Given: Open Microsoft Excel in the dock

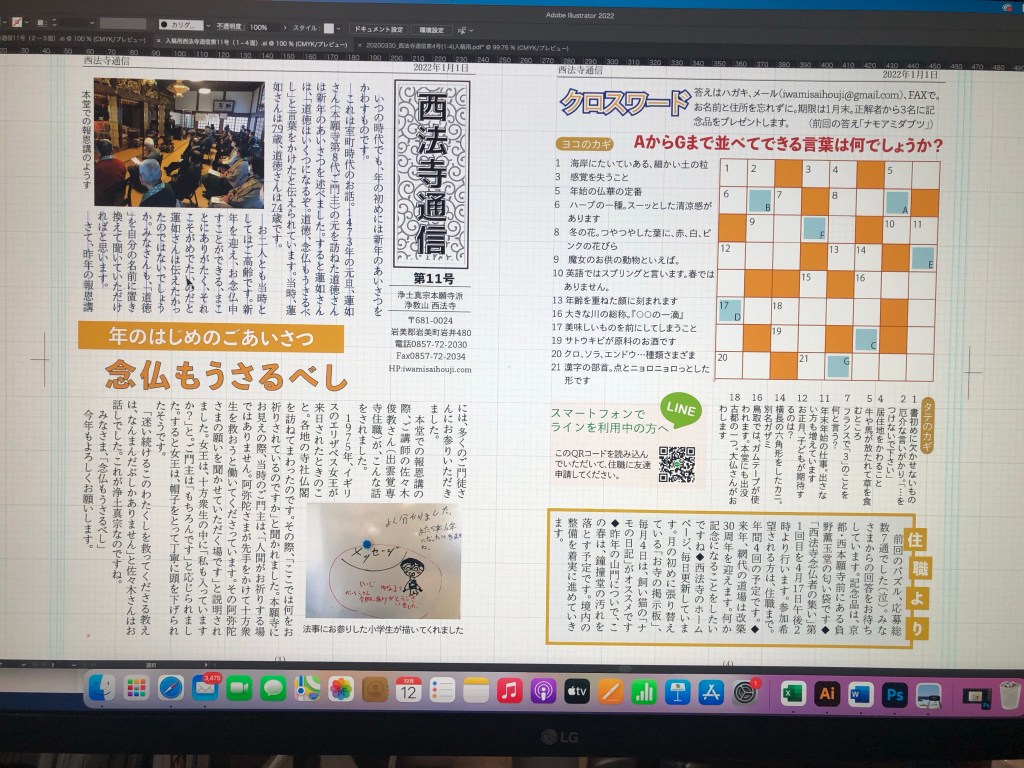Looking at the screenshot, I should tap(793, 692).
